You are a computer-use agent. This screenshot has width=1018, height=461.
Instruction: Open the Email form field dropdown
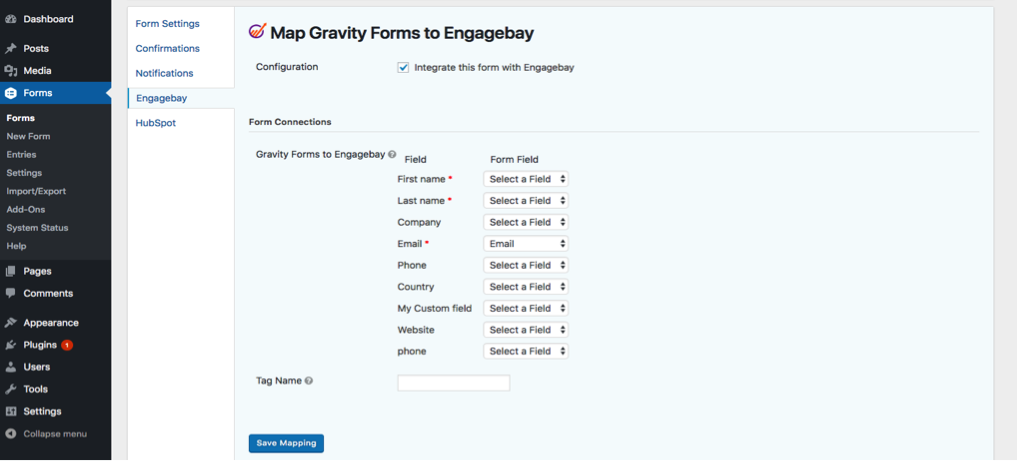click(x=526, y=244)
